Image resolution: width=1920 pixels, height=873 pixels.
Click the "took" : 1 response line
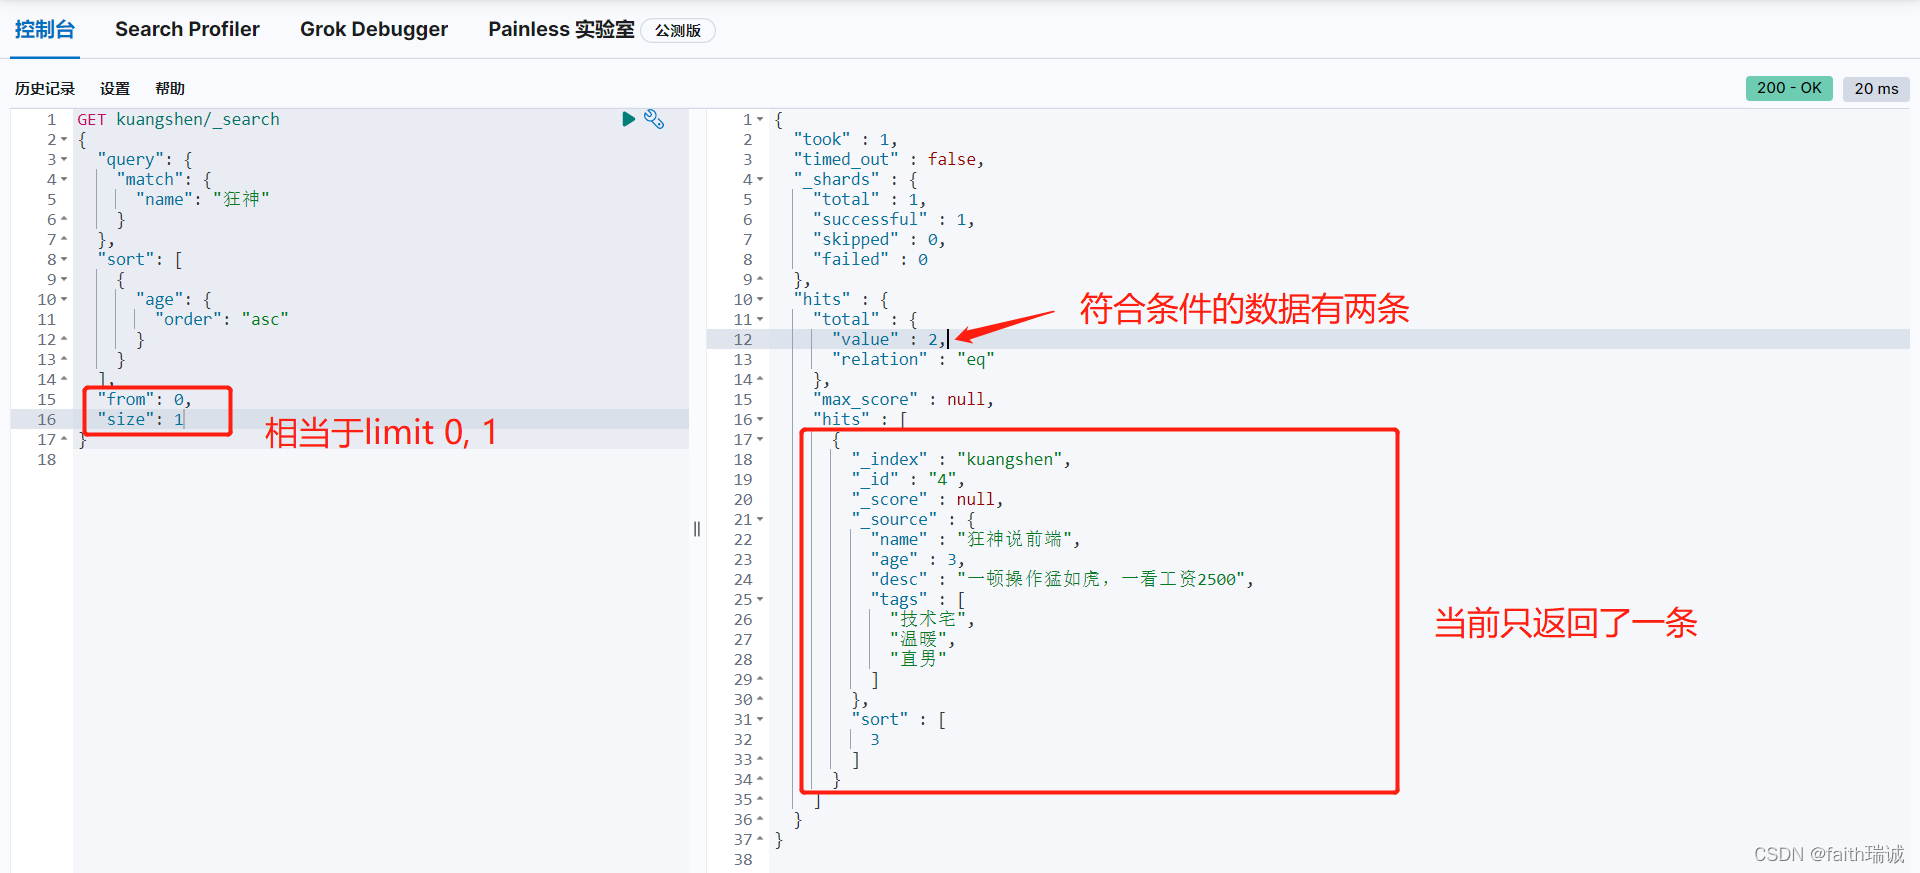[x=845, y=139]
